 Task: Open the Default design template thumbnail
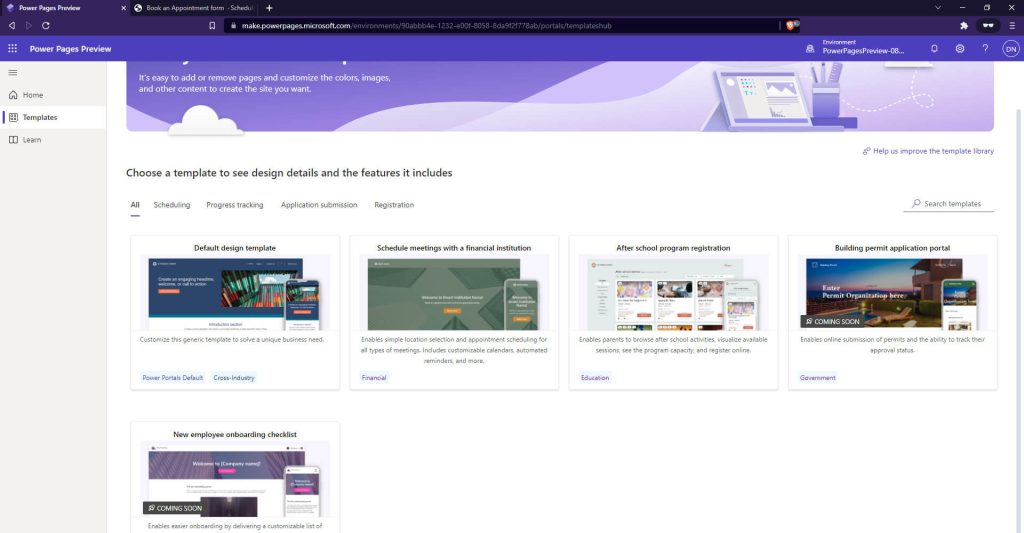(x=235, y=294)
